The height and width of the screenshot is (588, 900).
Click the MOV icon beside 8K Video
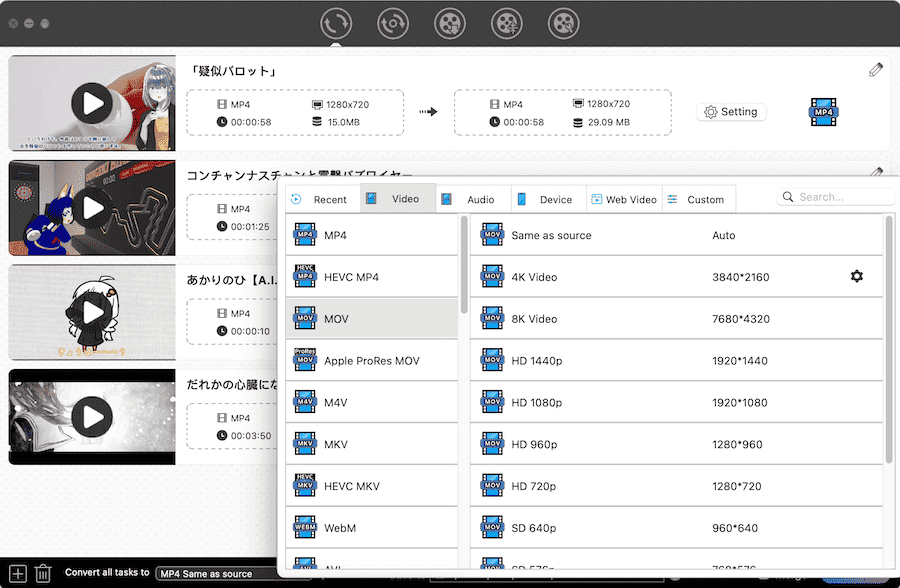click(x=492, y=318)
